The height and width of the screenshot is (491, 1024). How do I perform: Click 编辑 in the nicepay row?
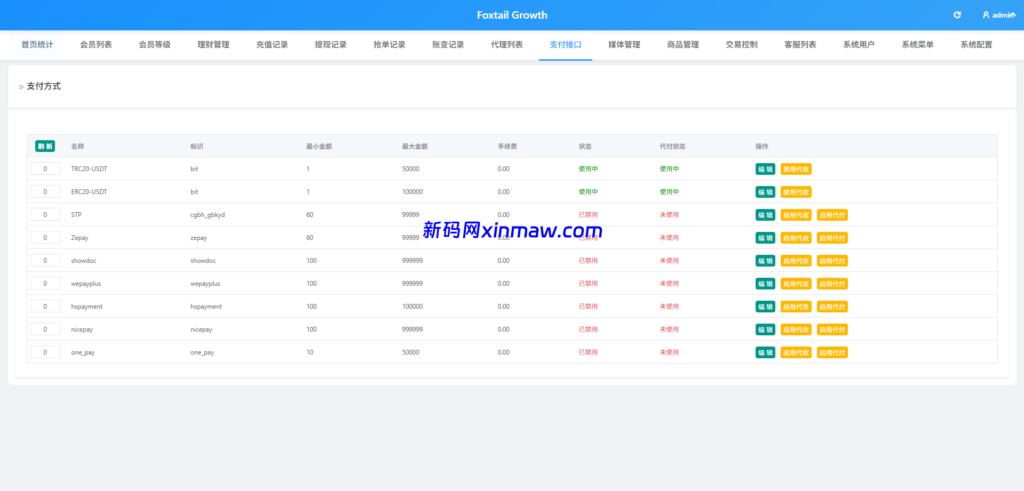765,329
